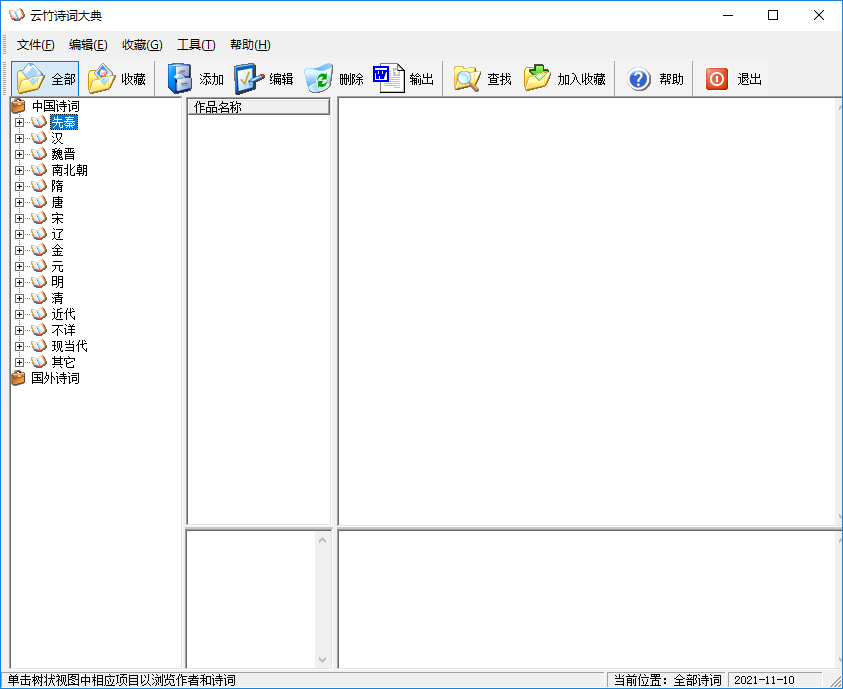
Task: Click the 国外诗词 briefcase icon
Action: 19,378
